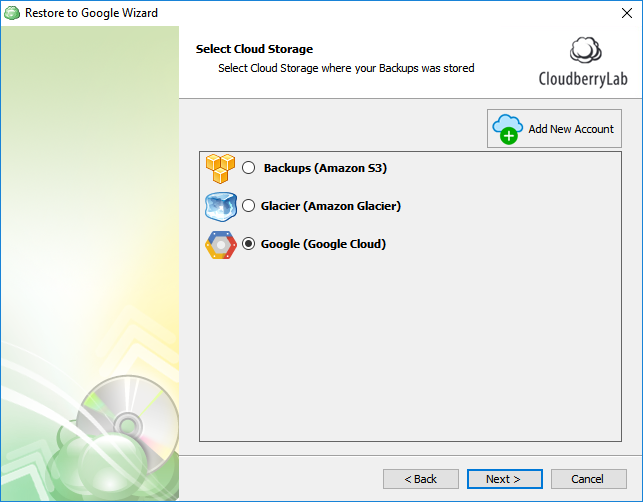Click the Google Cloud hexagon icon

coord(221,245)
